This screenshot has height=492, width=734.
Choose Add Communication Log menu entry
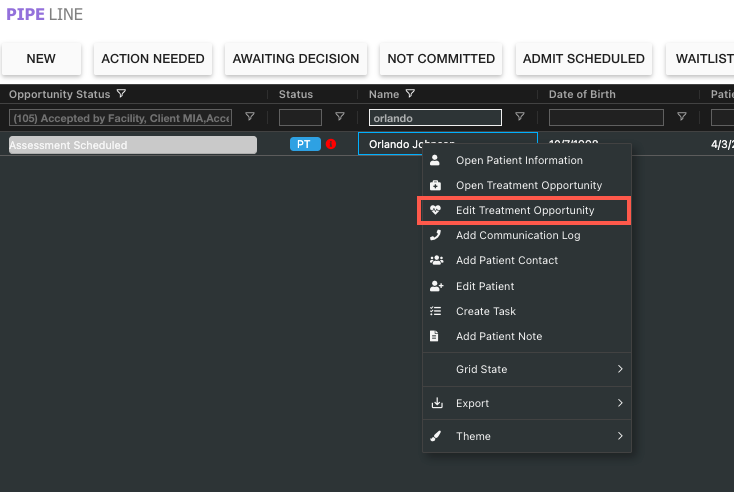tap(517, 235)
